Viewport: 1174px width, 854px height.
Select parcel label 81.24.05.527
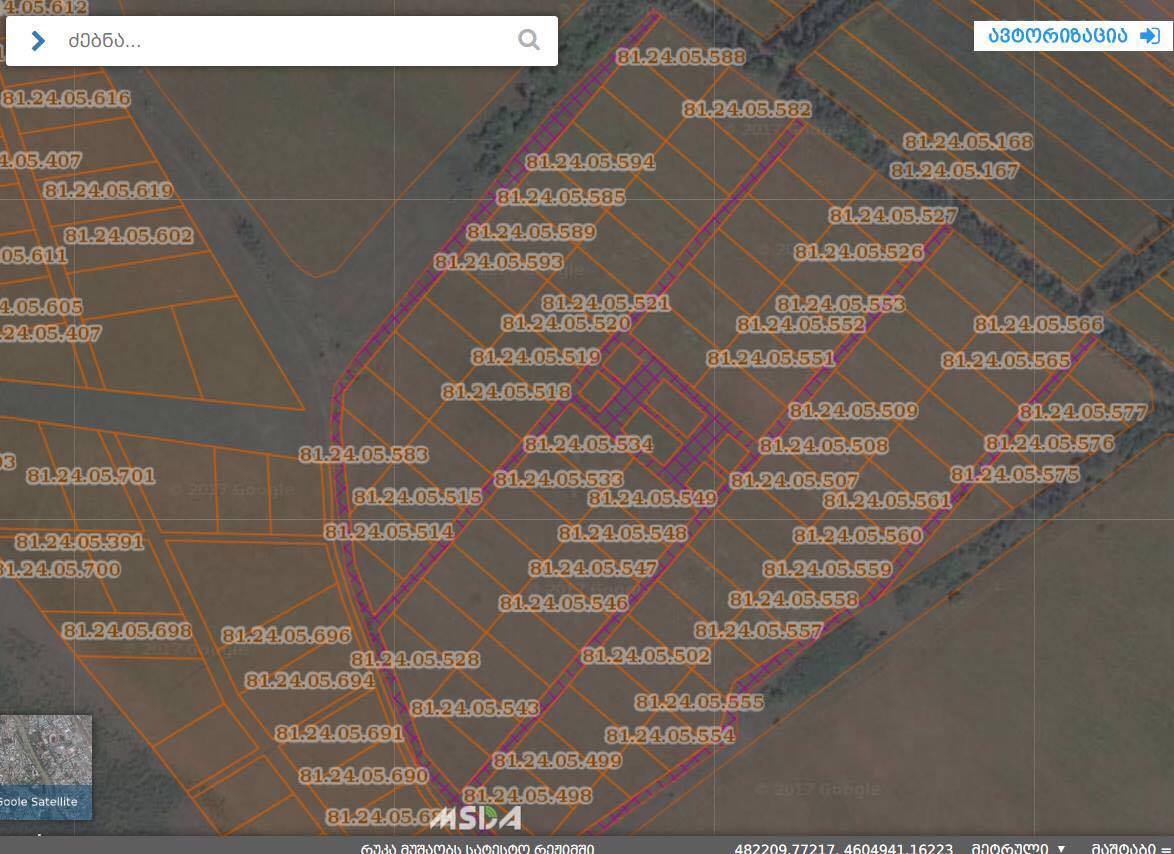coord(892,216)
